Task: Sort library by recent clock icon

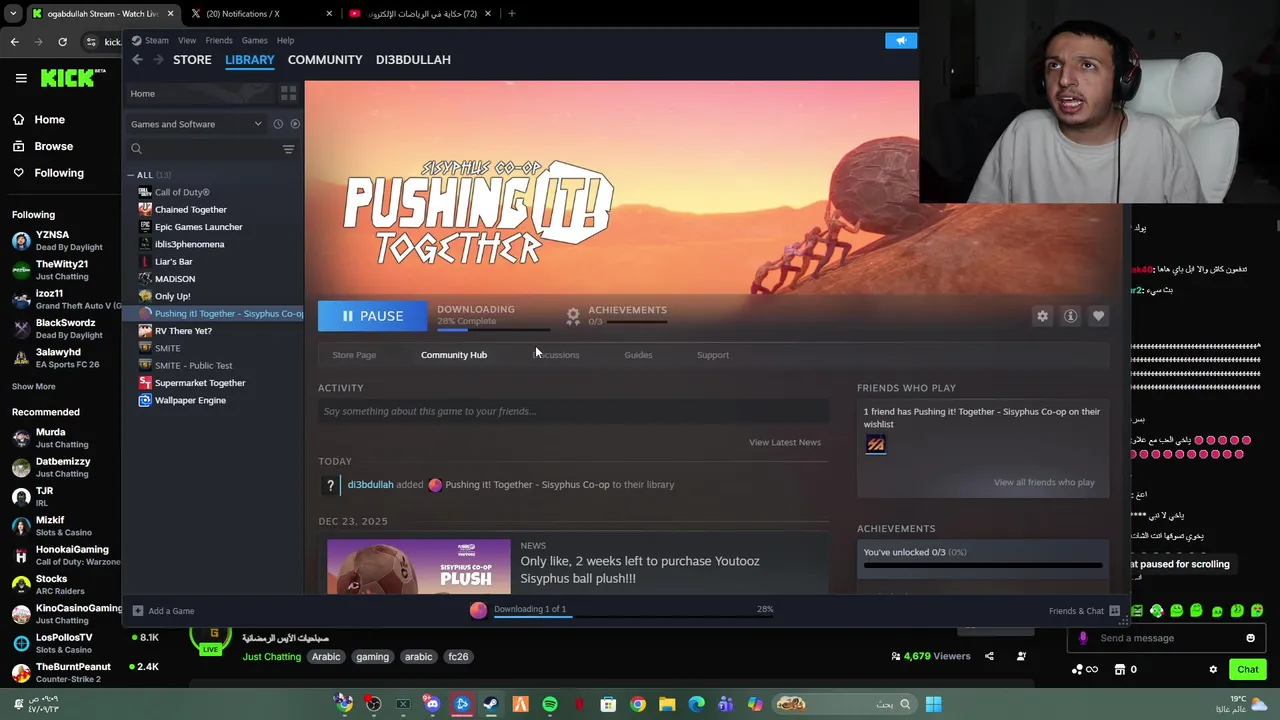Action: pos(278,124)
